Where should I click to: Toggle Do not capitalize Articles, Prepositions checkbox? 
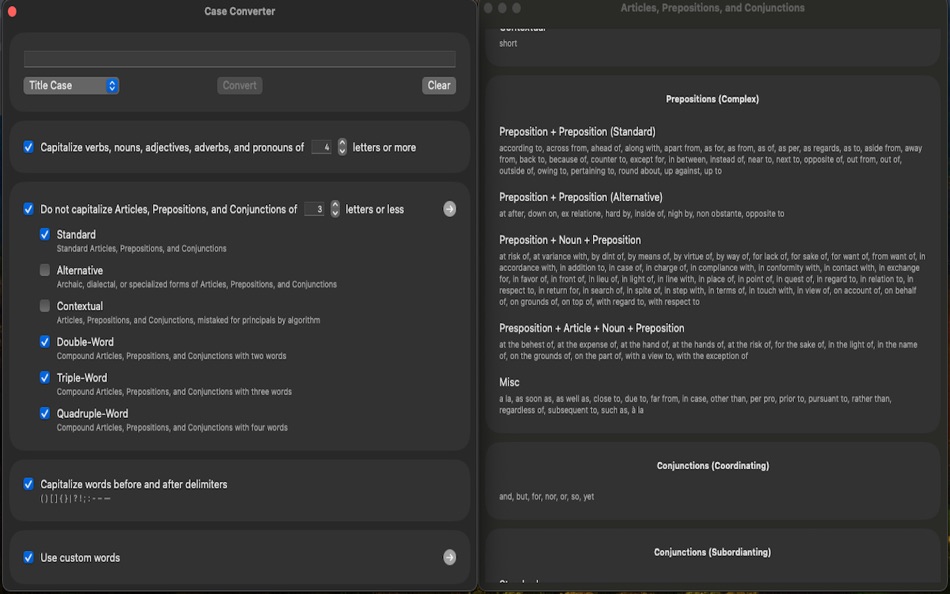(x=28, y=209)
